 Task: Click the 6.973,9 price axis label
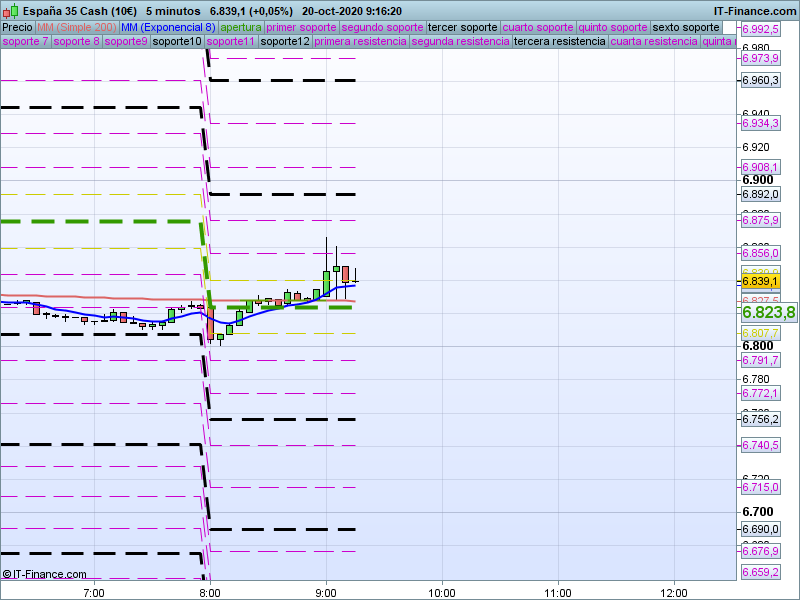click(760, 58)
